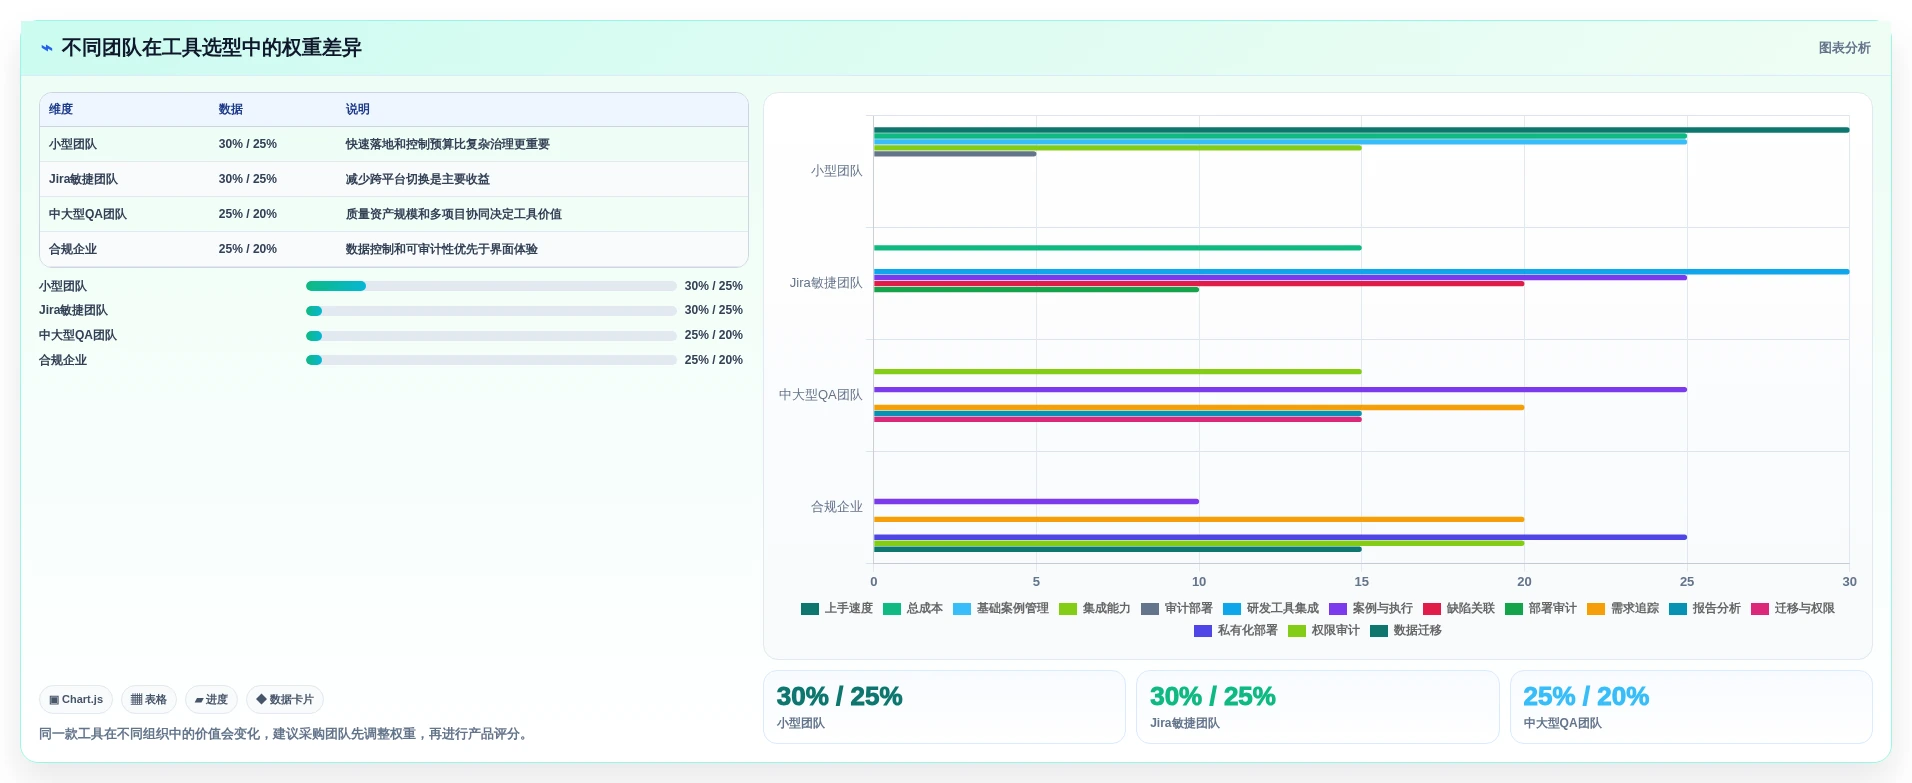Screen dimensions: 1912x783
Task: Click the blue icon beside the panel title
Action: (46, 48)
